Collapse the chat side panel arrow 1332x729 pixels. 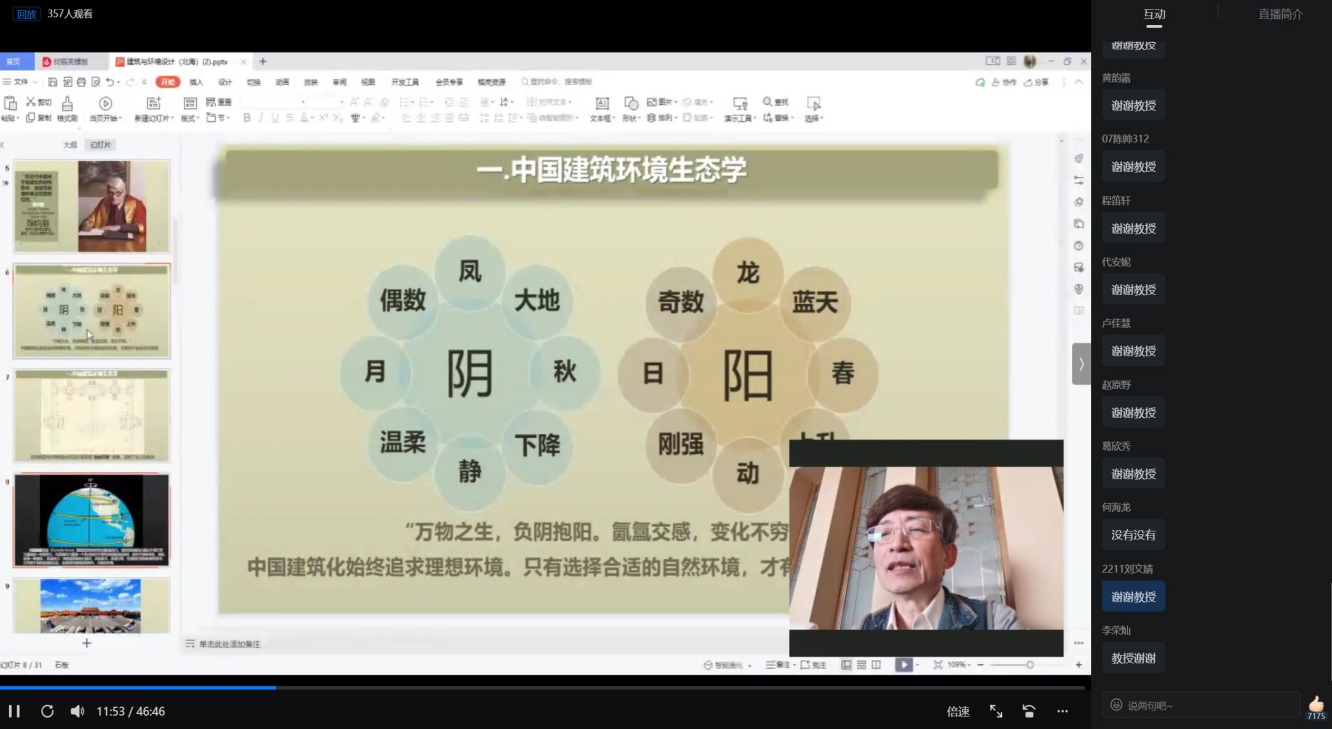[1081, 364]
